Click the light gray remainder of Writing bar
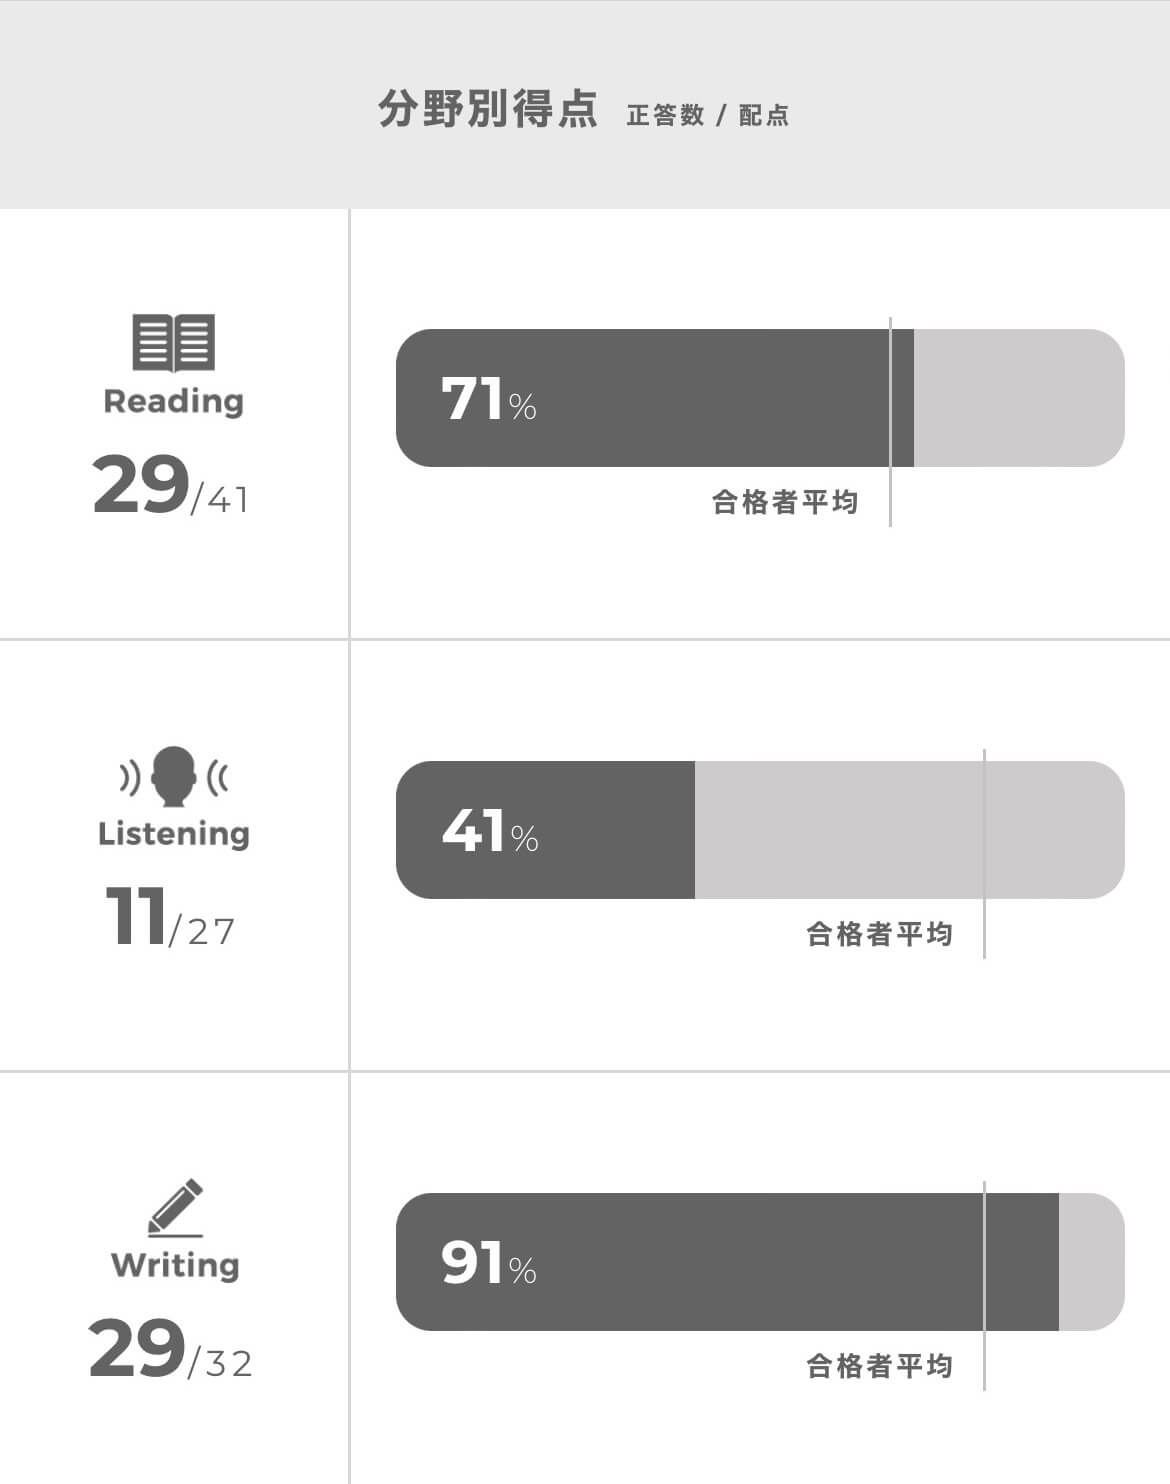Screen dimensions: 1170x1484 point(1092,1262)
